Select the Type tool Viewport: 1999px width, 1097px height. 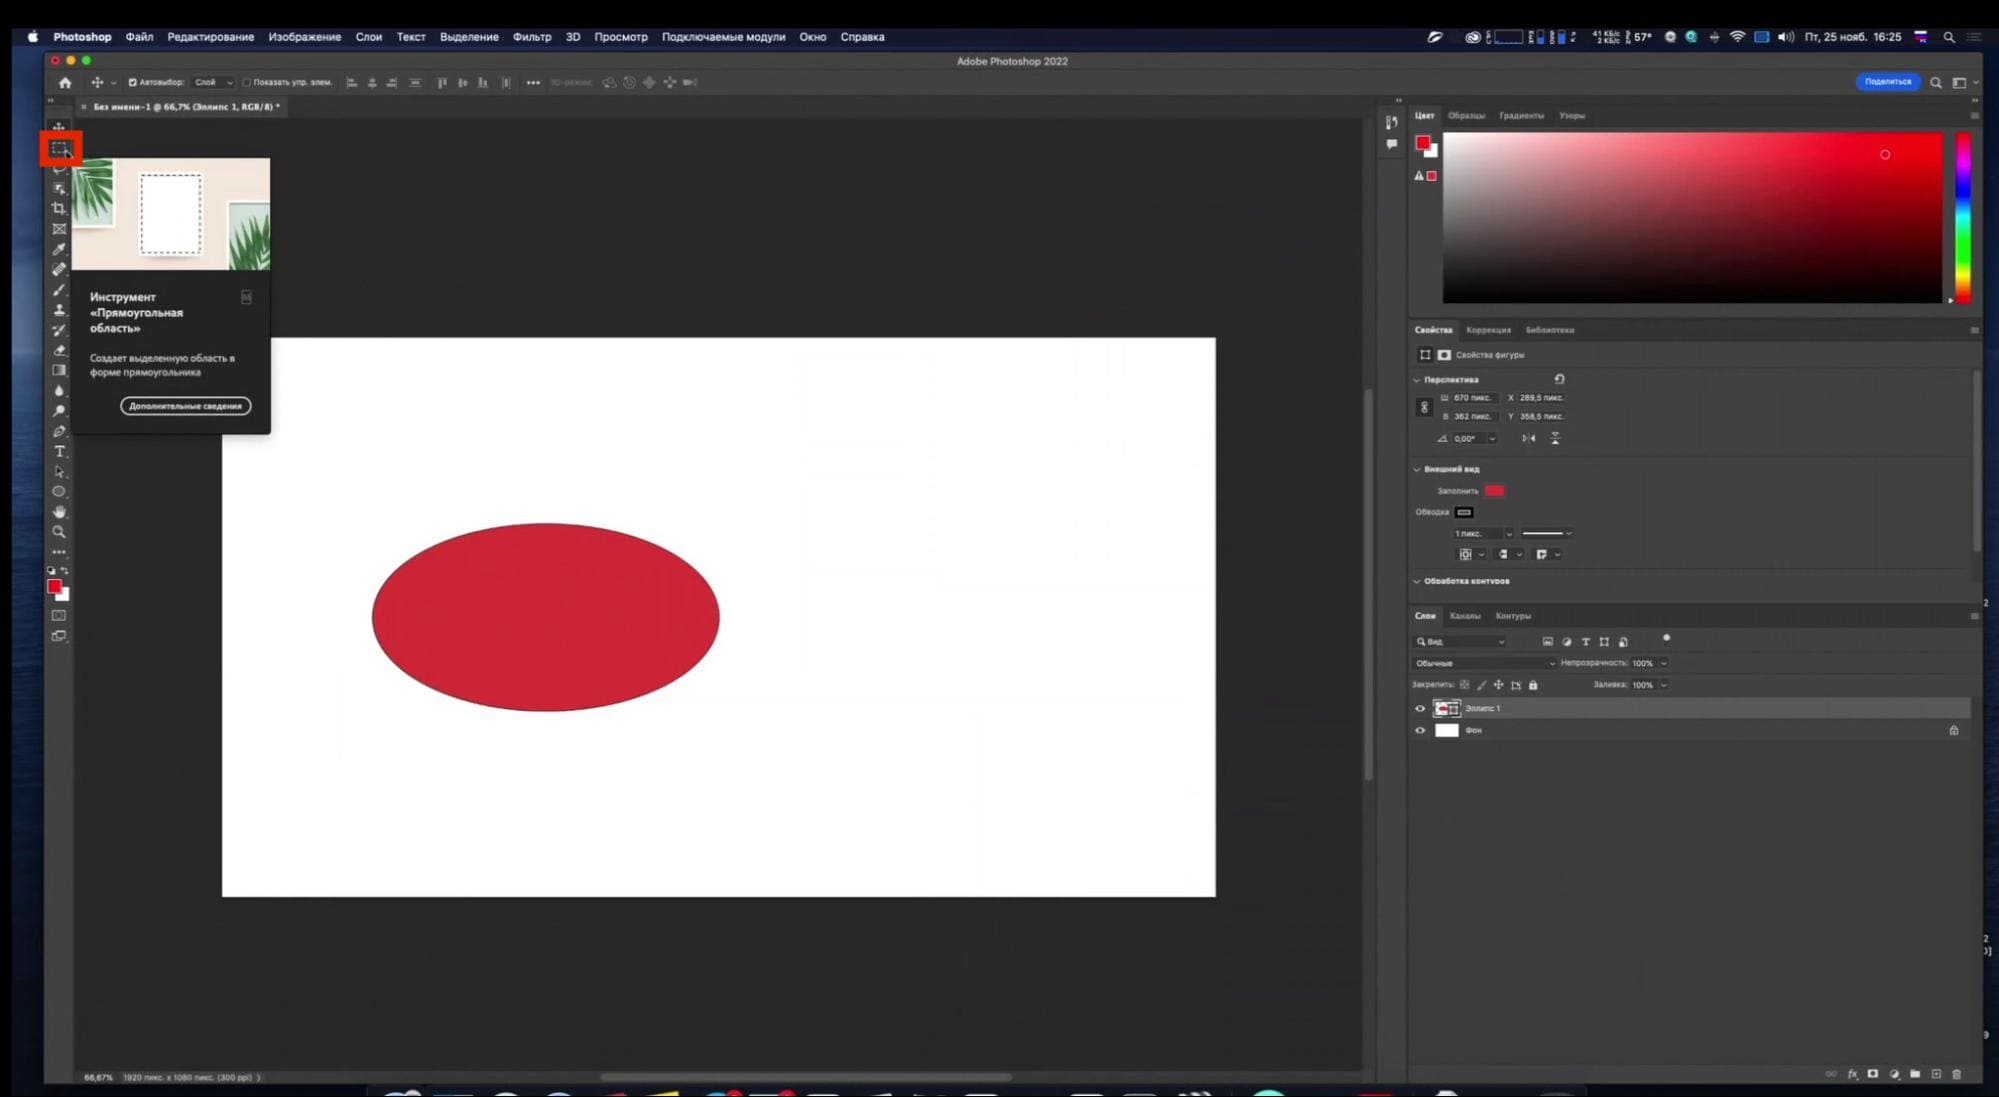[x=59, y=451]
